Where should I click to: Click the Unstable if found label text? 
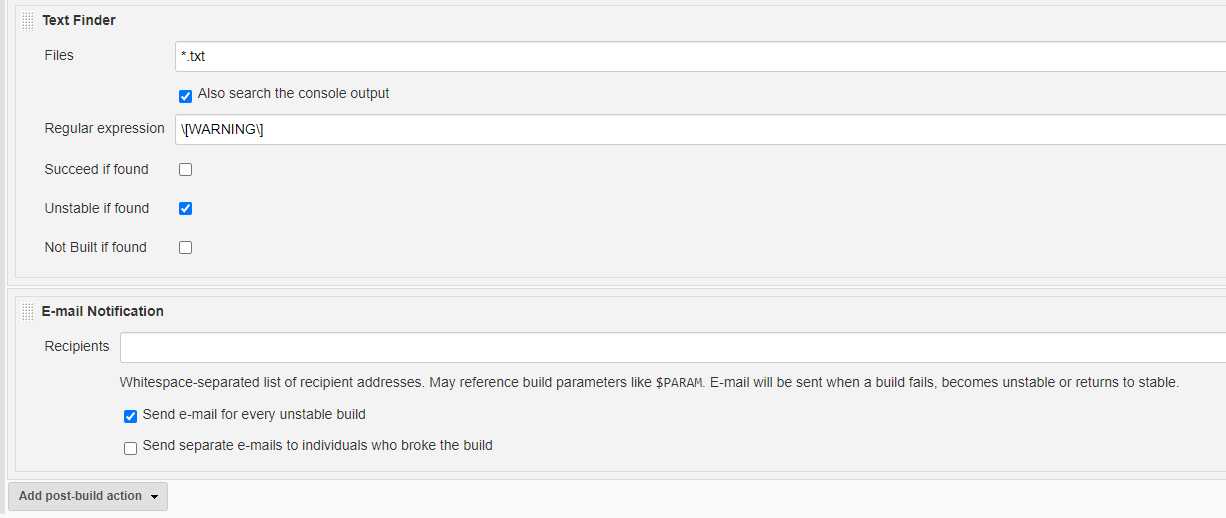[96, 208]
